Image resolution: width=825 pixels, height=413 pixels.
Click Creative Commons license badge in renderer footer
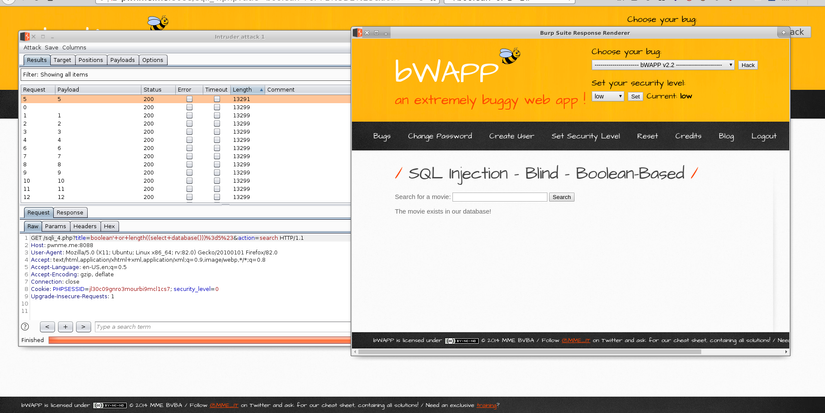(x=461, y=341)
